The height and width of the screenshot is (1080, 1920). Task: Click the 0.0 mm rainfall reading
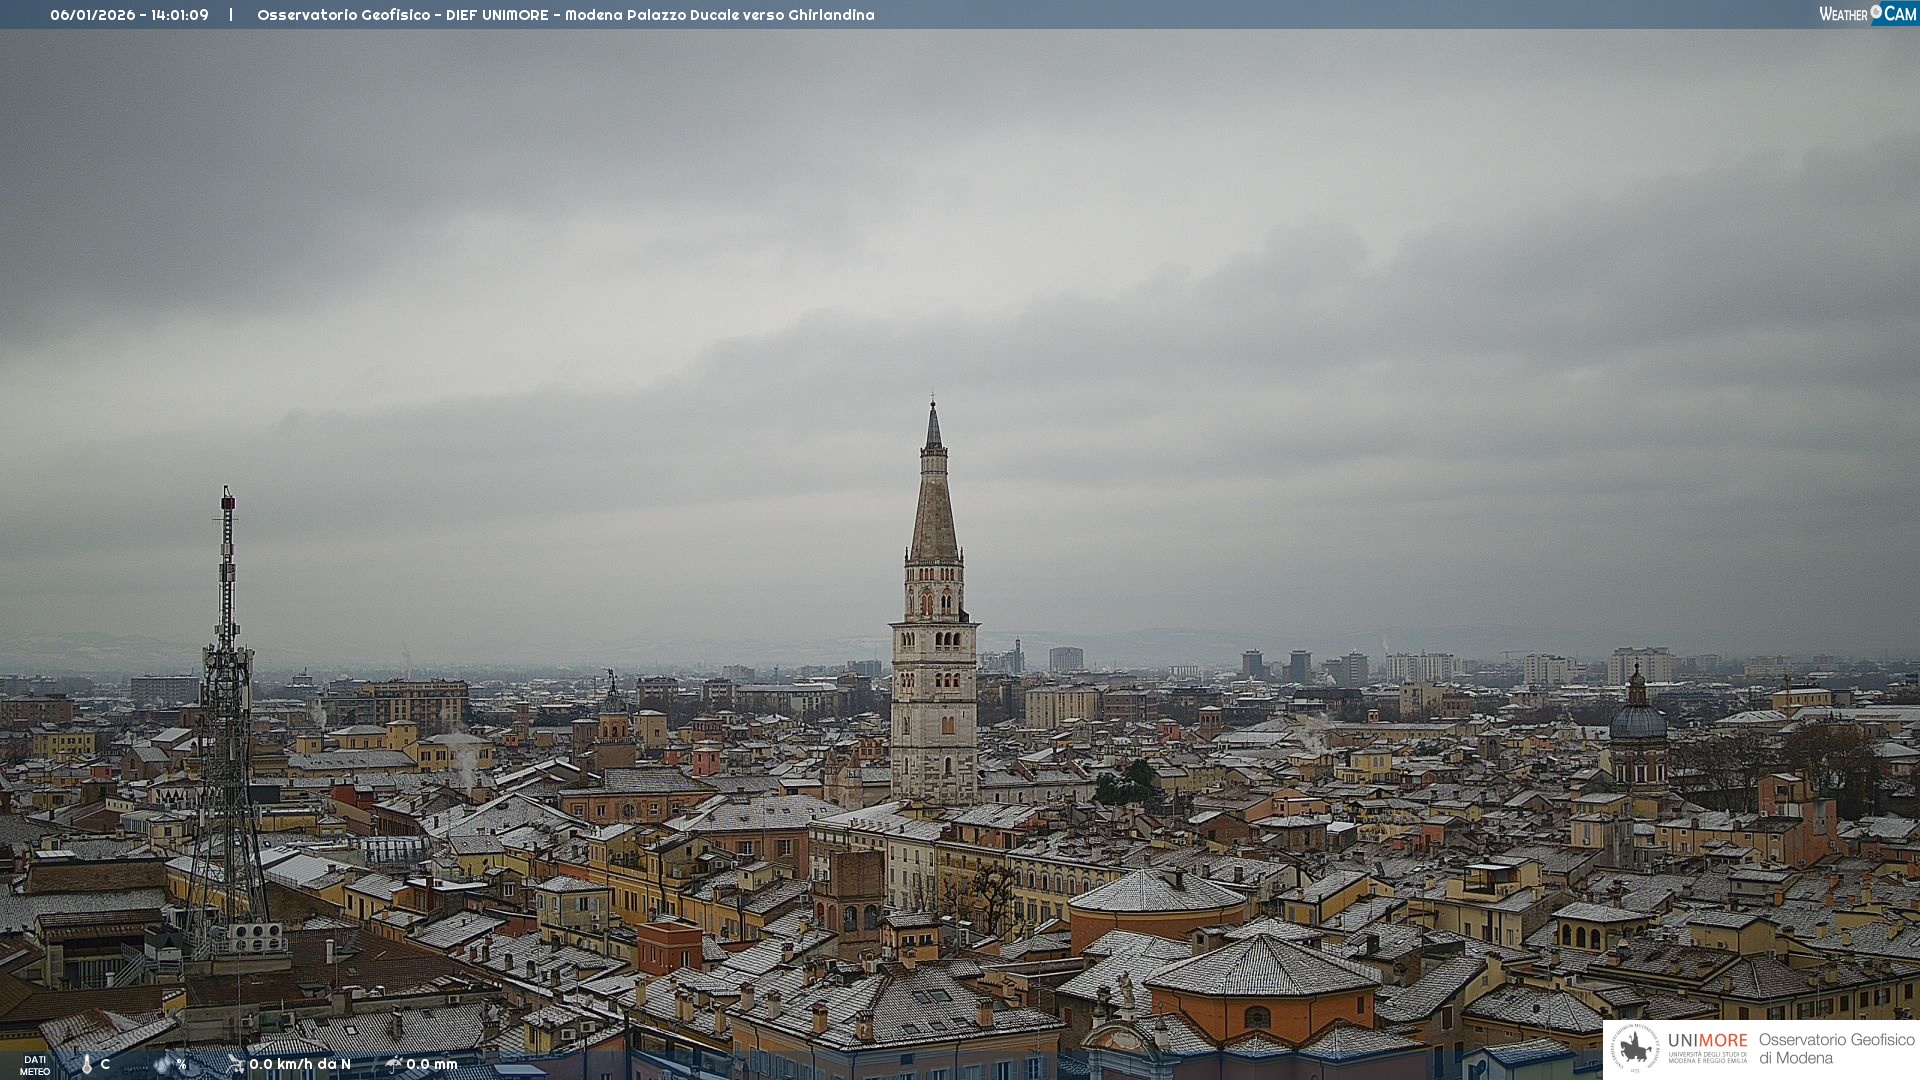(x=432, y=1064)
